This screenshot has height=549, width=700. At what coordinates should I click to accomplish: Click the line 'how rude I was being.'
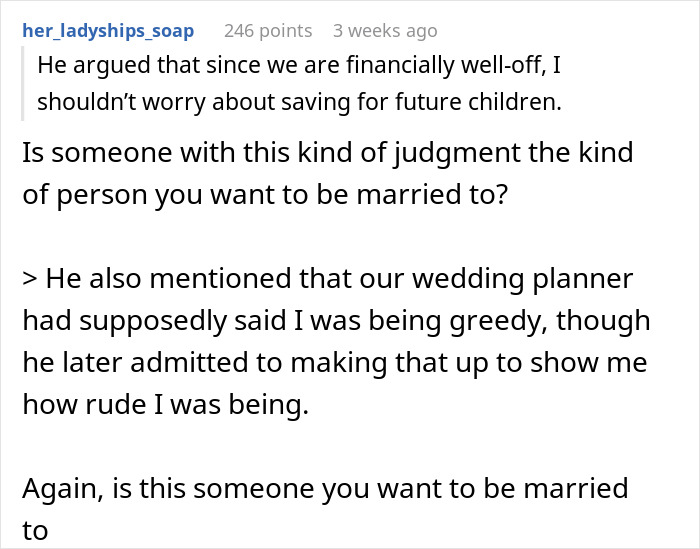coord(161,405)
